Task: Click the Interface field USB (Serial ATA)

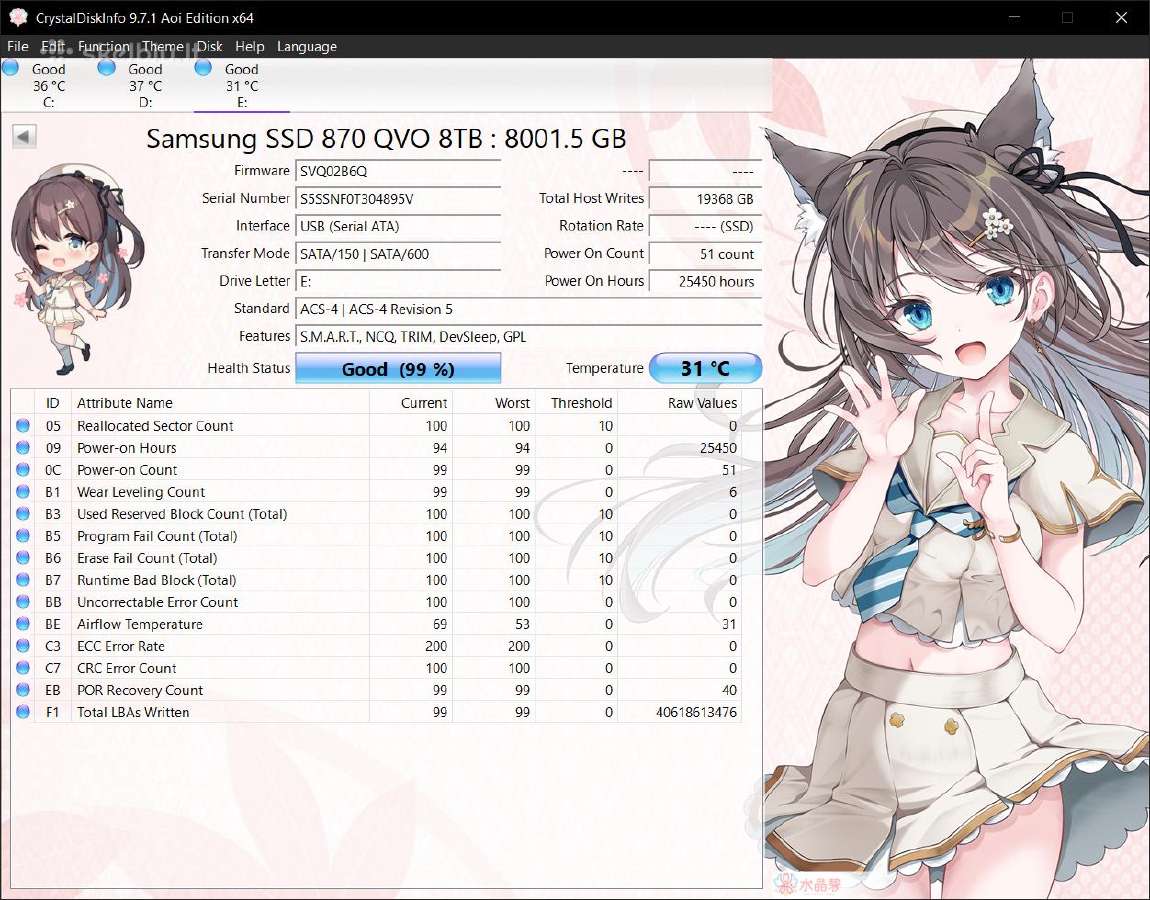Action: point(398,226)
